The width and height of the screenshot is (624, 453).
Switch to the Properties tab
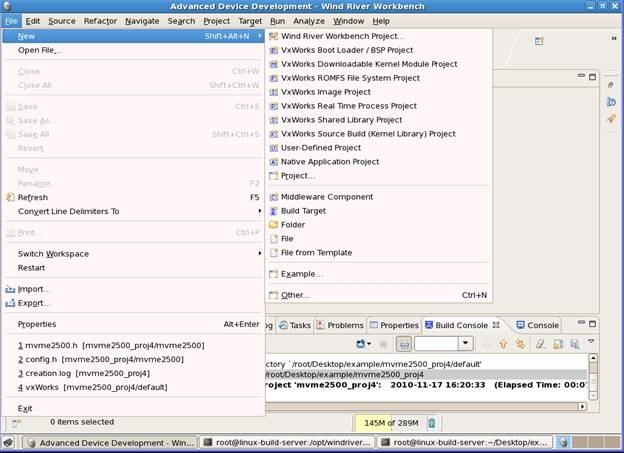394,325
